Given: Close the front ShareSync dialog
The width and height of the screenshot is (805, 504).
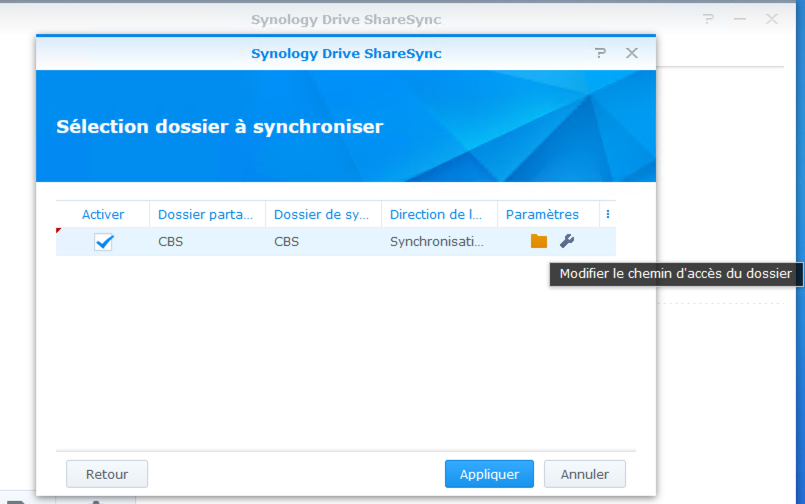Looking at the screenshot, I should (x=631, y=53).
